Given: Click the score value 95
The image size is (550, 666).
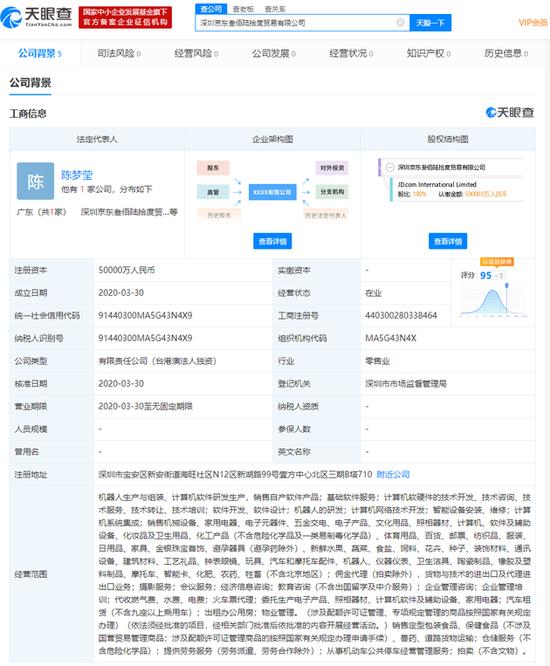Looking at the screenshot, I should click(x=485, y=276).
